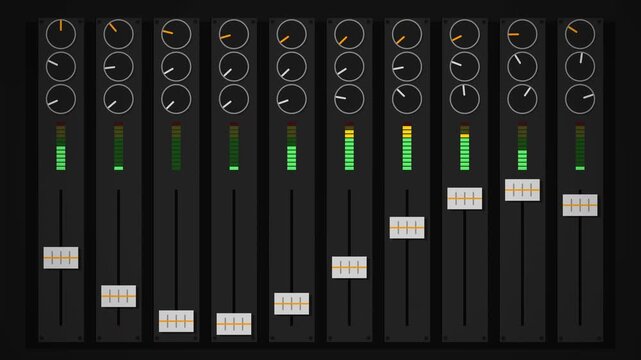This screenshot has height=360, width=641.
Task: Click the fader handle on channel 4
Action: tap(234, 324)
